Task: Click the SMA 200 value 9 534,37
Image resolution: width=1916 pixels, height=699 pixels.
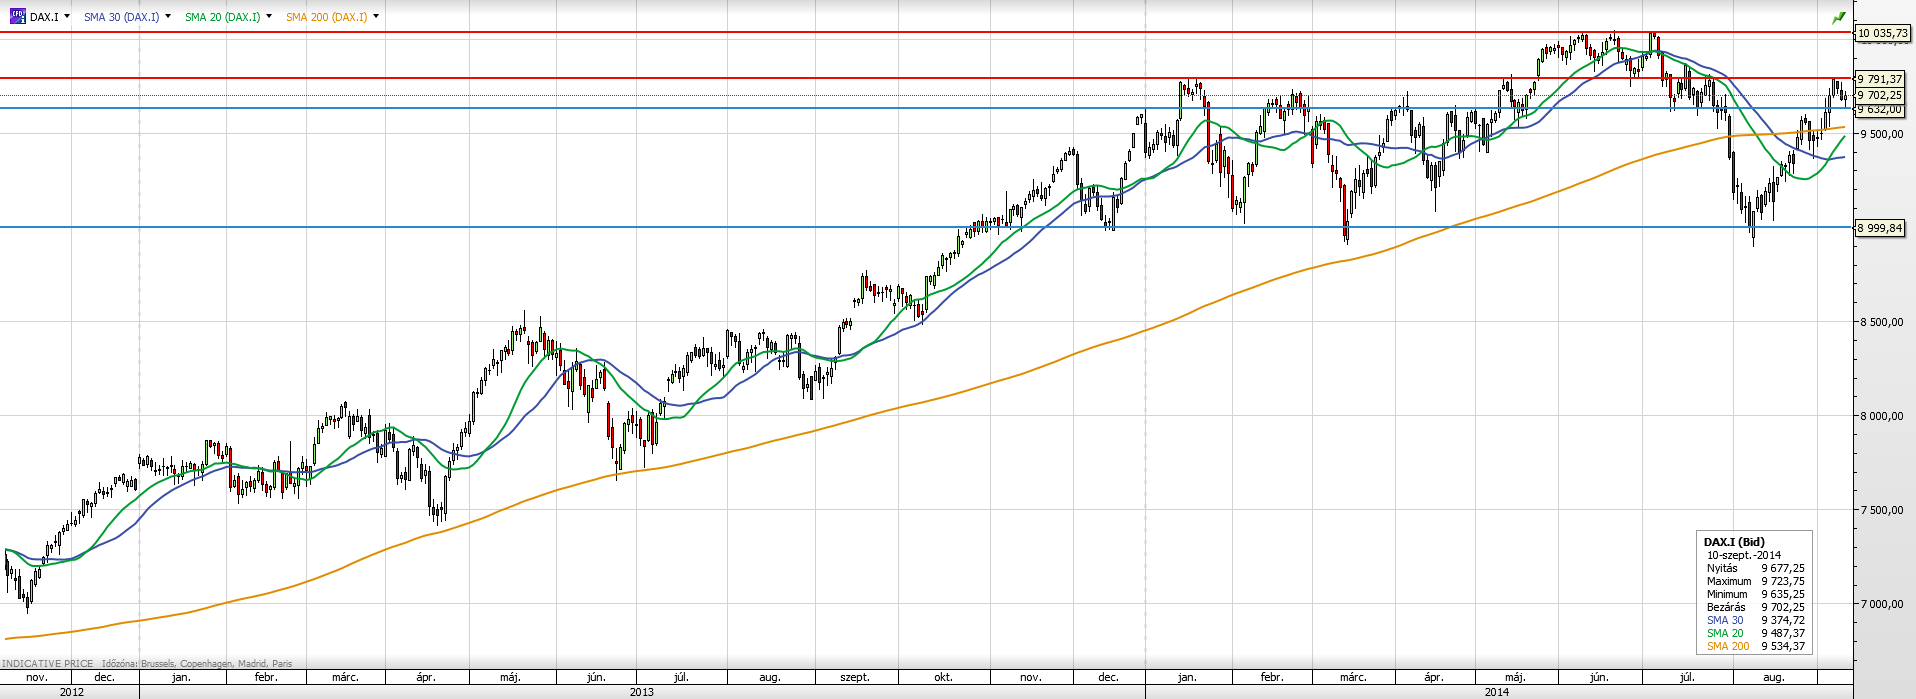Action: pyautogui.click(x=1783, y=646)
